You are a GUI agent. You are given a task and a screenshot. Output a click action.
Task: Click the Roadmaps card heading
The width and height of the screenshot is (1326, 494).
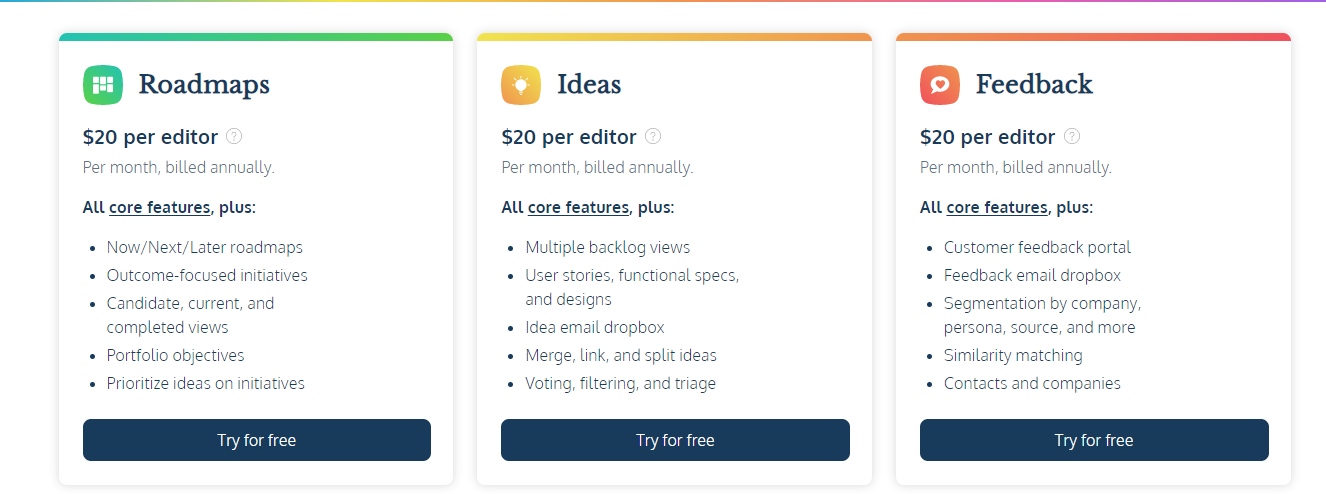(204, 85)
